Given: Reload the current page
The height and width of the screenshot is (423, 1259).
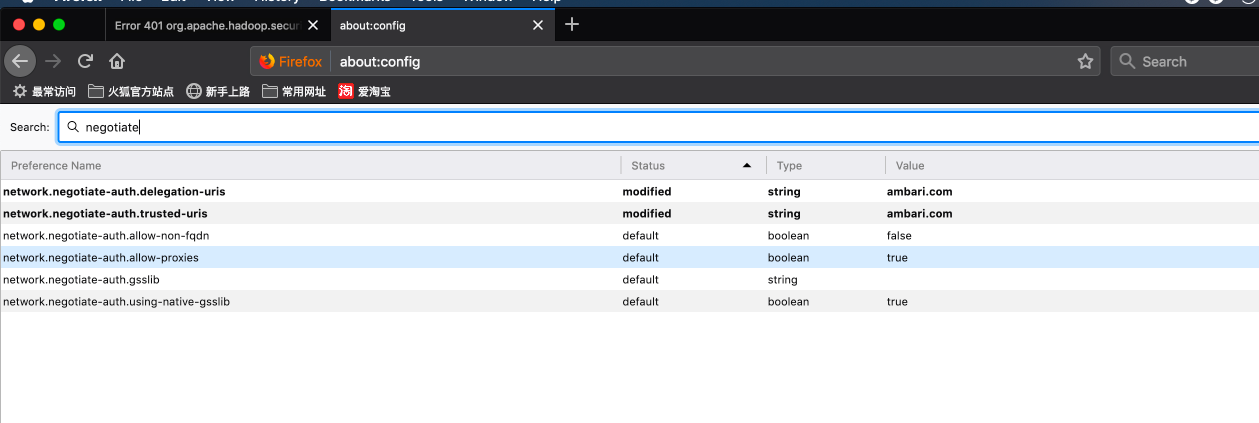Looking at the screenshot, I should click(x=85, y=61).
